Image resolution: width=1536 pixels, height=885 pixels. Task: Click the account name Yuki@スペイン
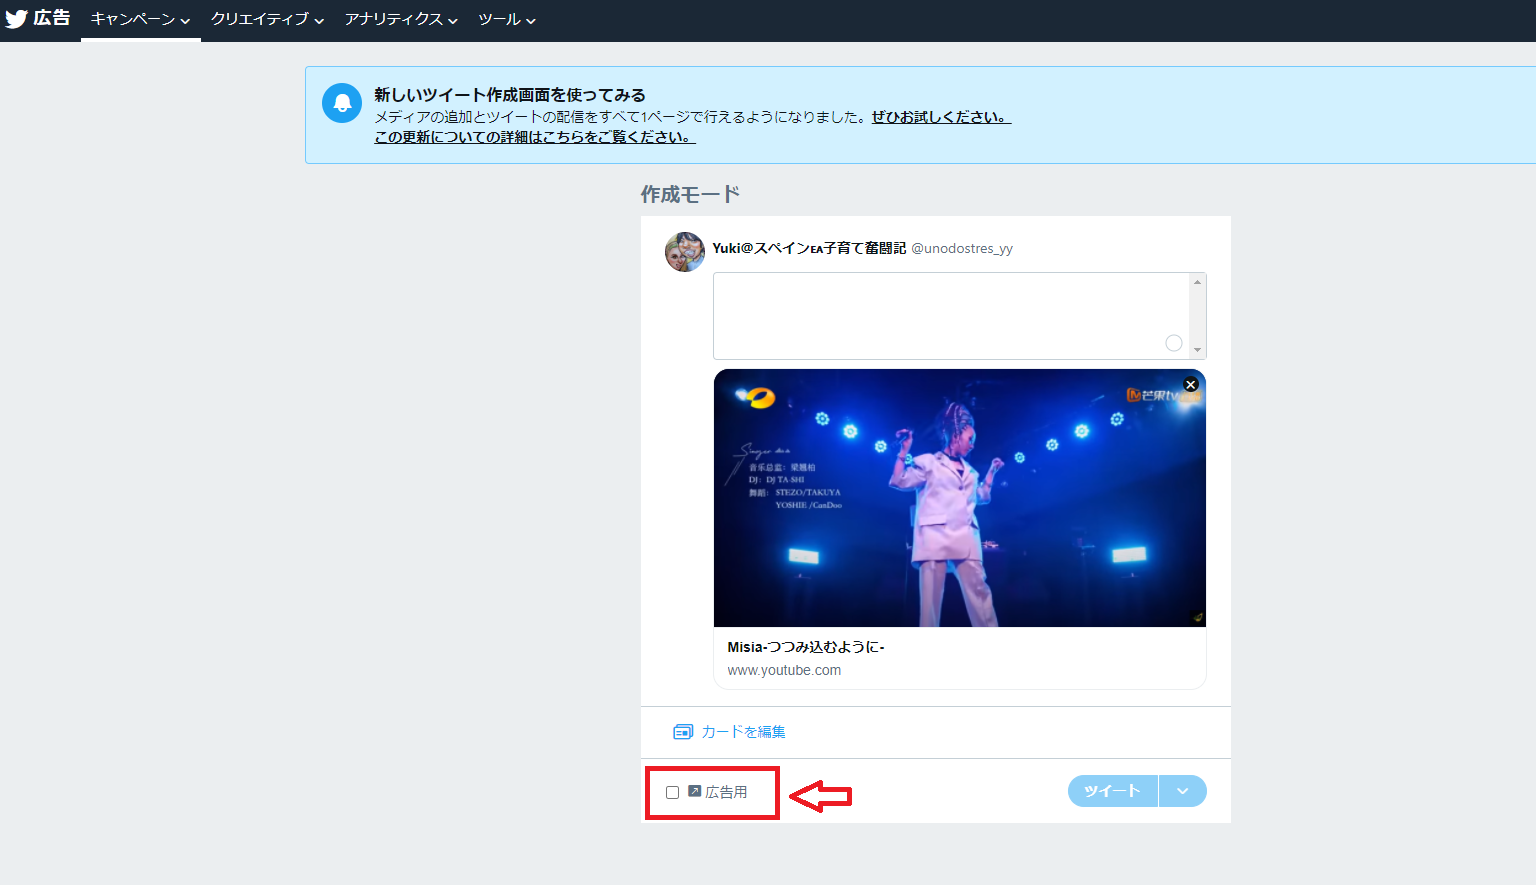(809, 248)
